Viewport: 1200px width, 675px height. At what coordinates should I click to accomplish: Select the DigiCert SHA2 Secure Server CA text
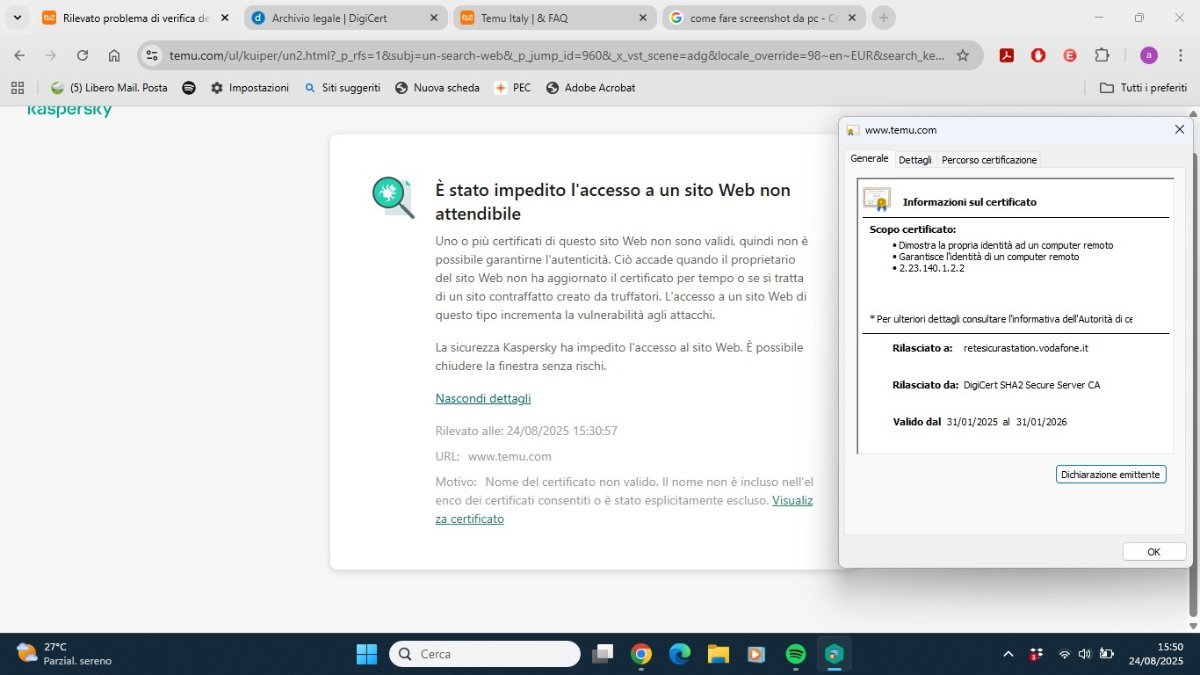click(x=1031, y=385)
